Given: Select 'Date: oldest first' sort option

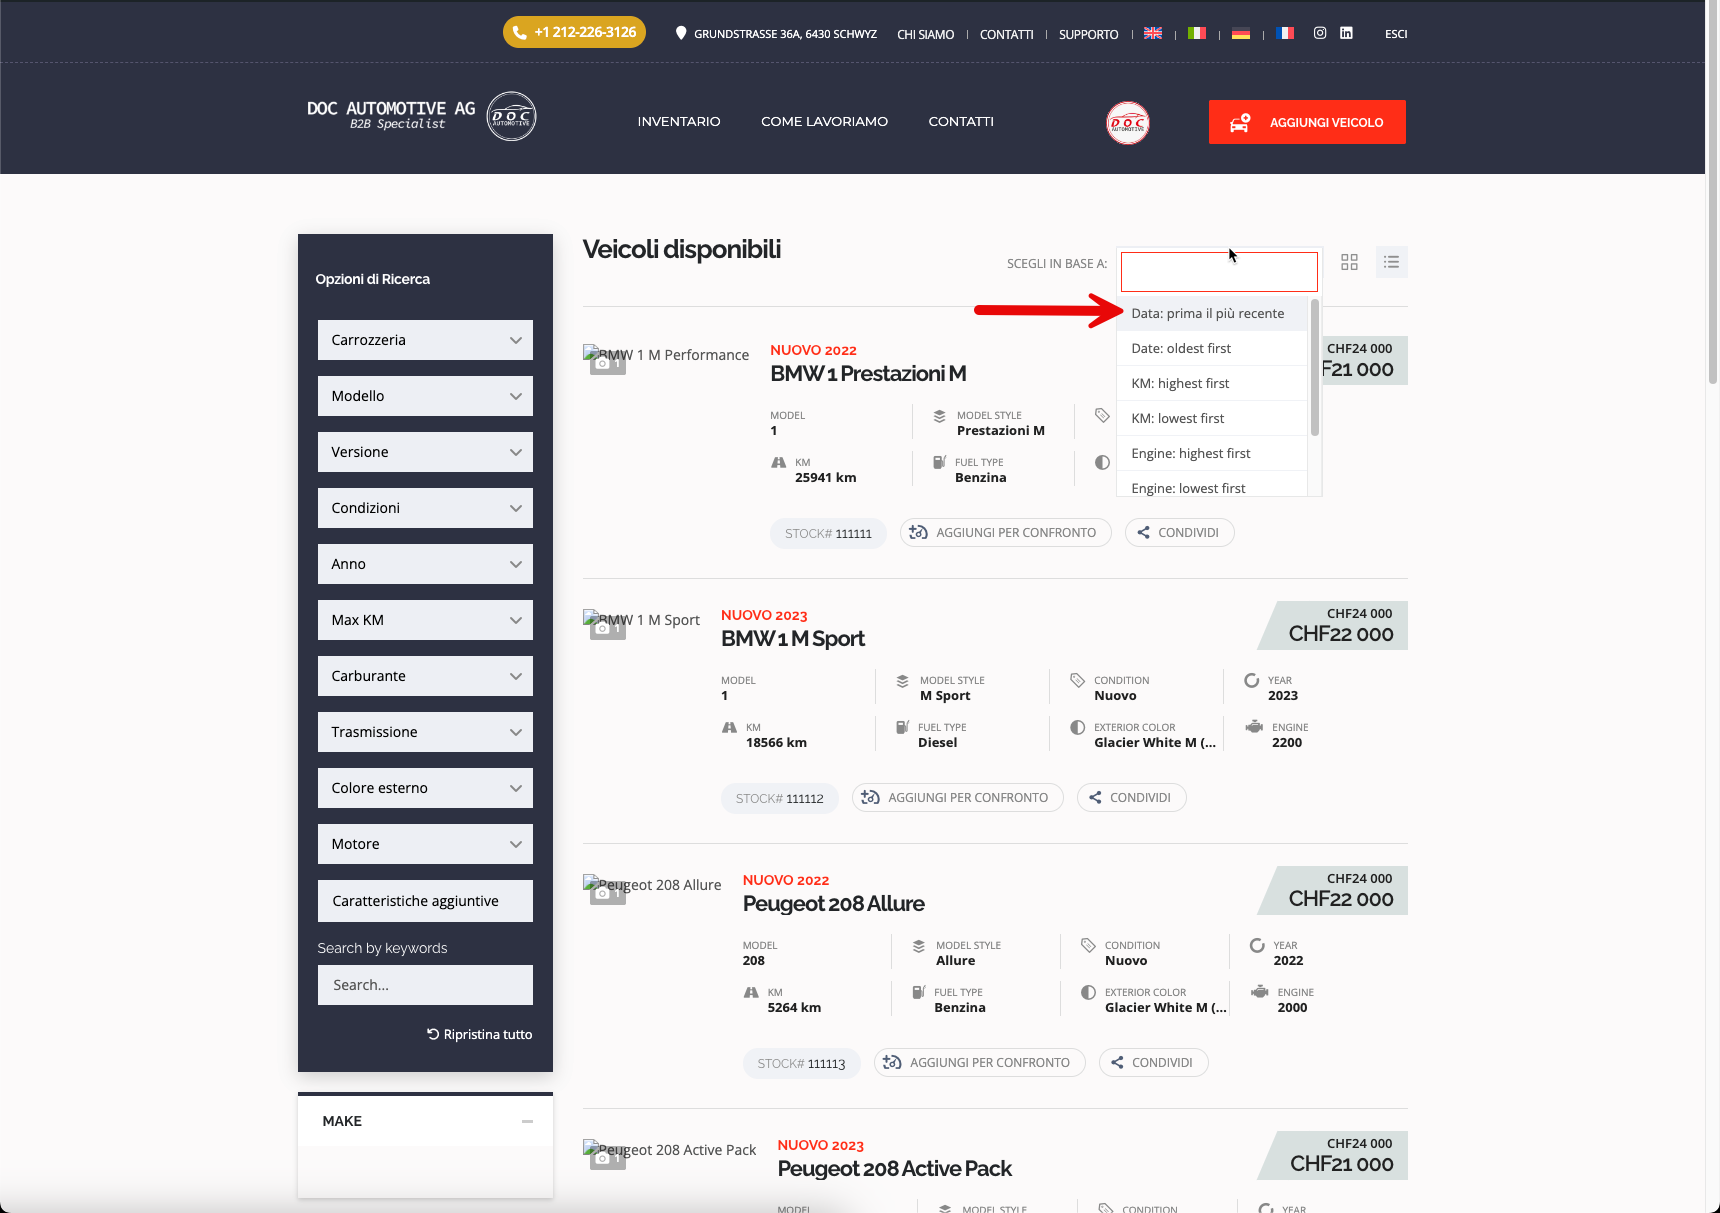Looking at the screenshot, I should [x=1212, y=348].
